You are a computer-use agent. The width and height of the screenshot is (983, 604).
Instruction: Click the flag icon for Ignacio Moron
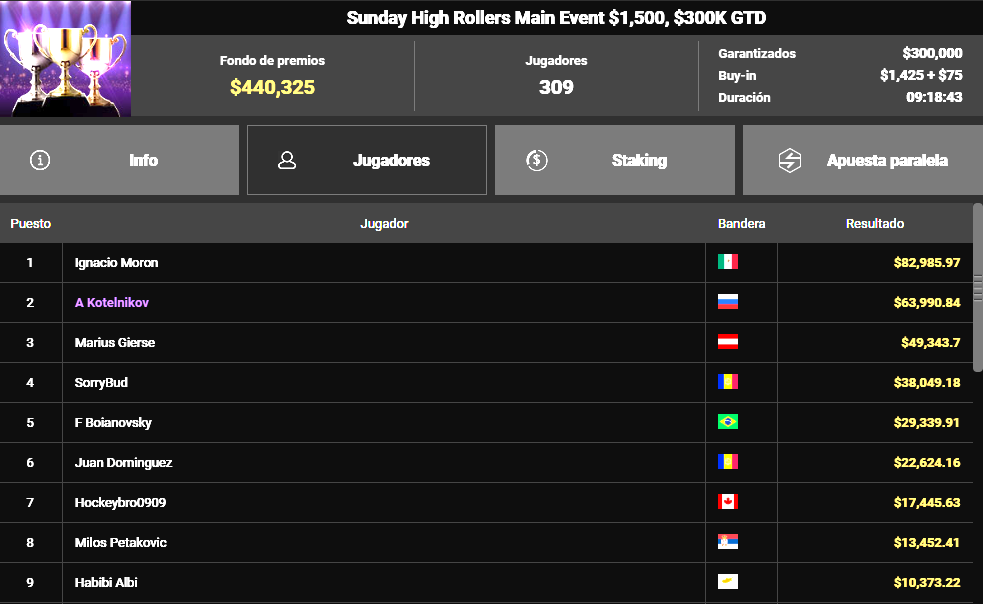728,262
